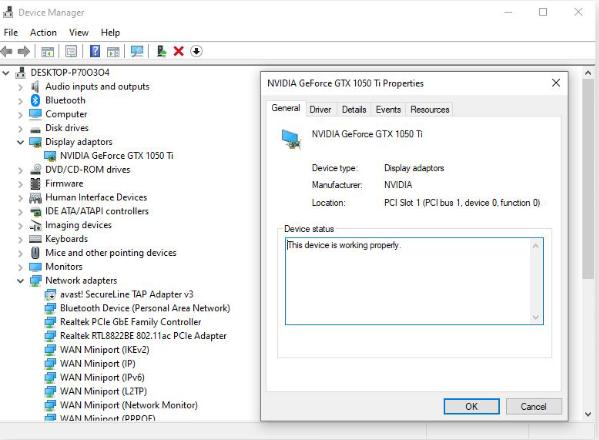This screenshot has width=599, height=440.
Task: Select WAN Miniport (L2TP)
Action: (103, 391)
